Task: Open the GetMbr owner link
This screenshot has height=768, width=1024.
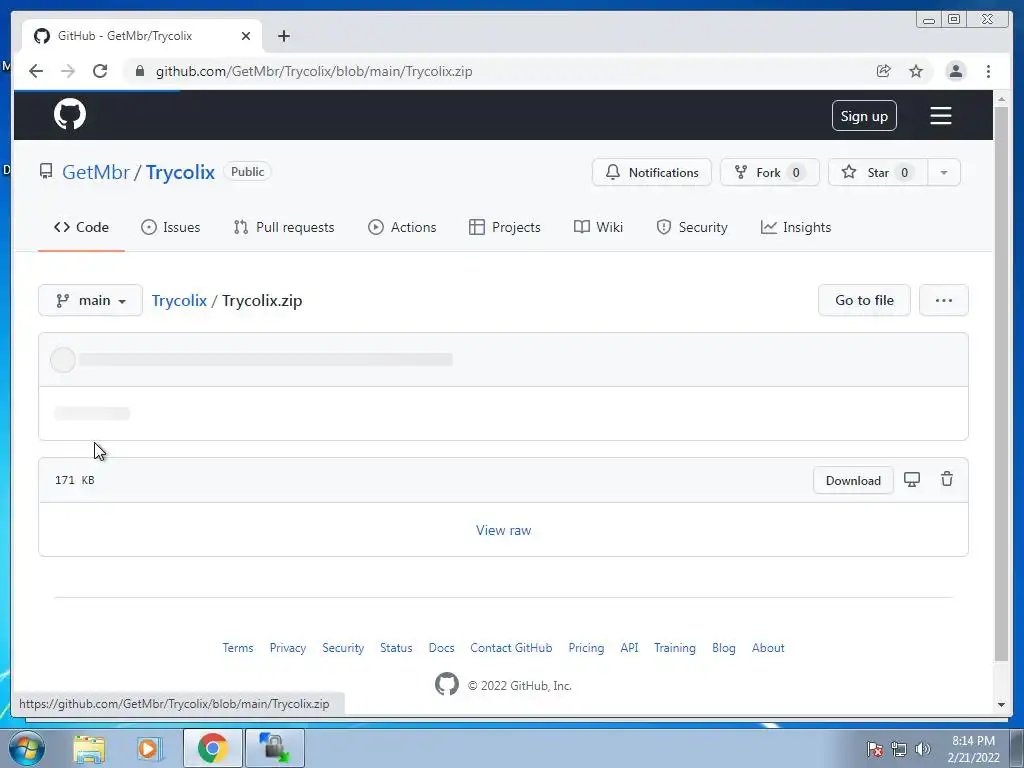Action: pos(96,172)
